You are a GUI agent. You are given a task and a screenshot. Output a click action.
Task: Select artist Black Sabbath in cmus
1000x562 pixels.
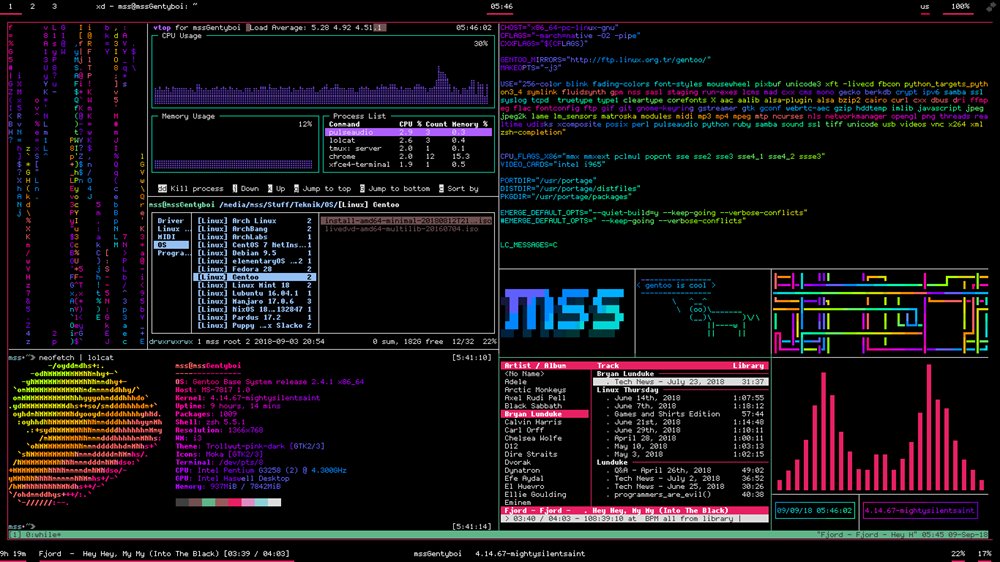tap(533, 406)
